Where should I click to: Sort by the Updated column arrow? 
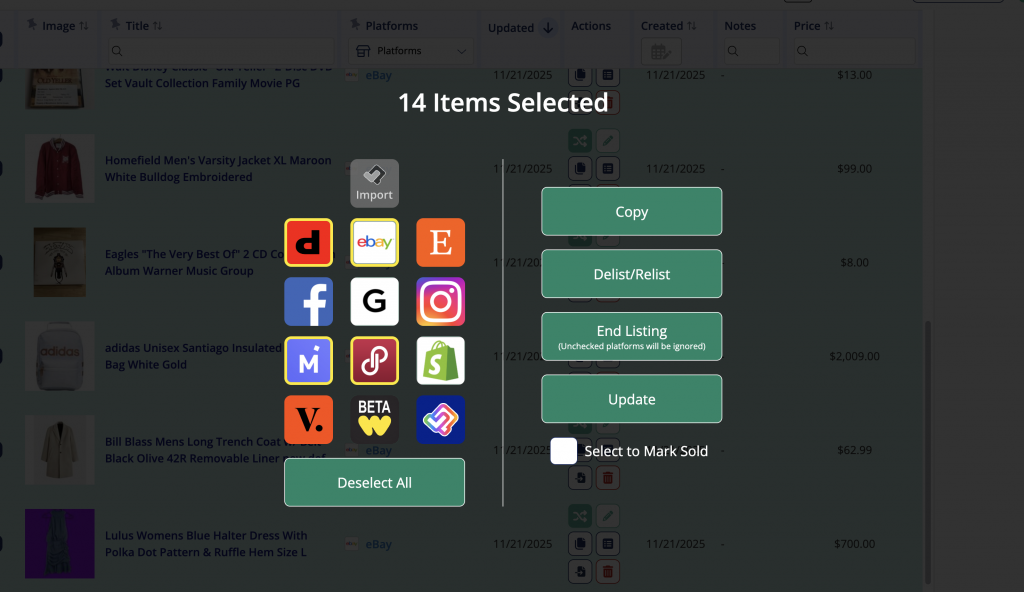(548, 28)
